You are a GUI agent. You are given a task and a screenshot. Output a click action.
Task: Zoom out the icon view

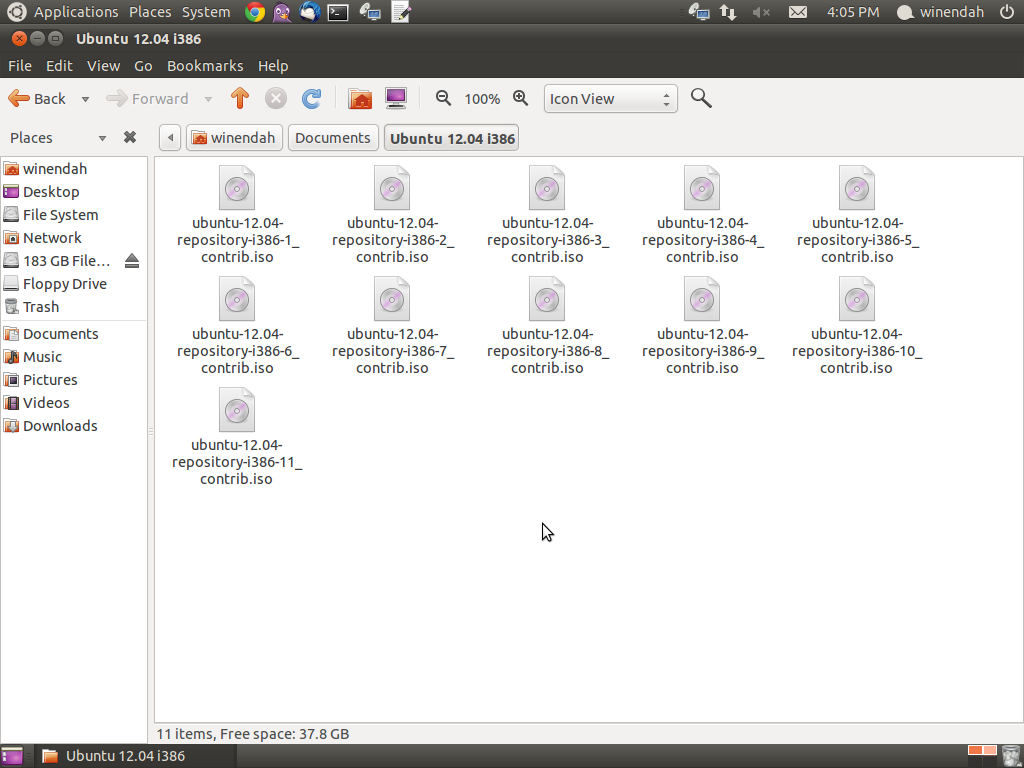click(x=443, y=98)
